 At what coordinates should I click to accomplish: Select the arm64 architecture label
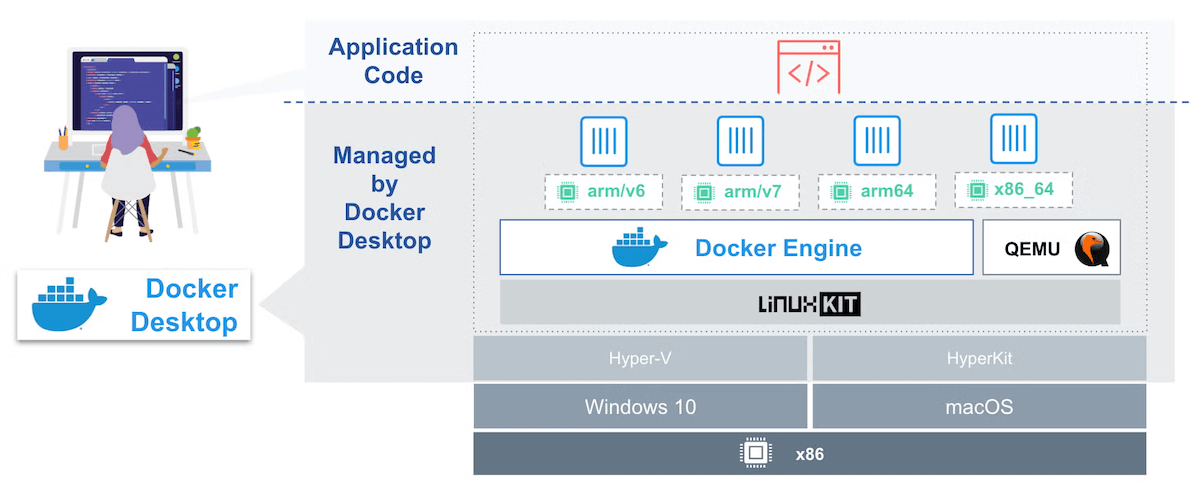coord(877,192)
